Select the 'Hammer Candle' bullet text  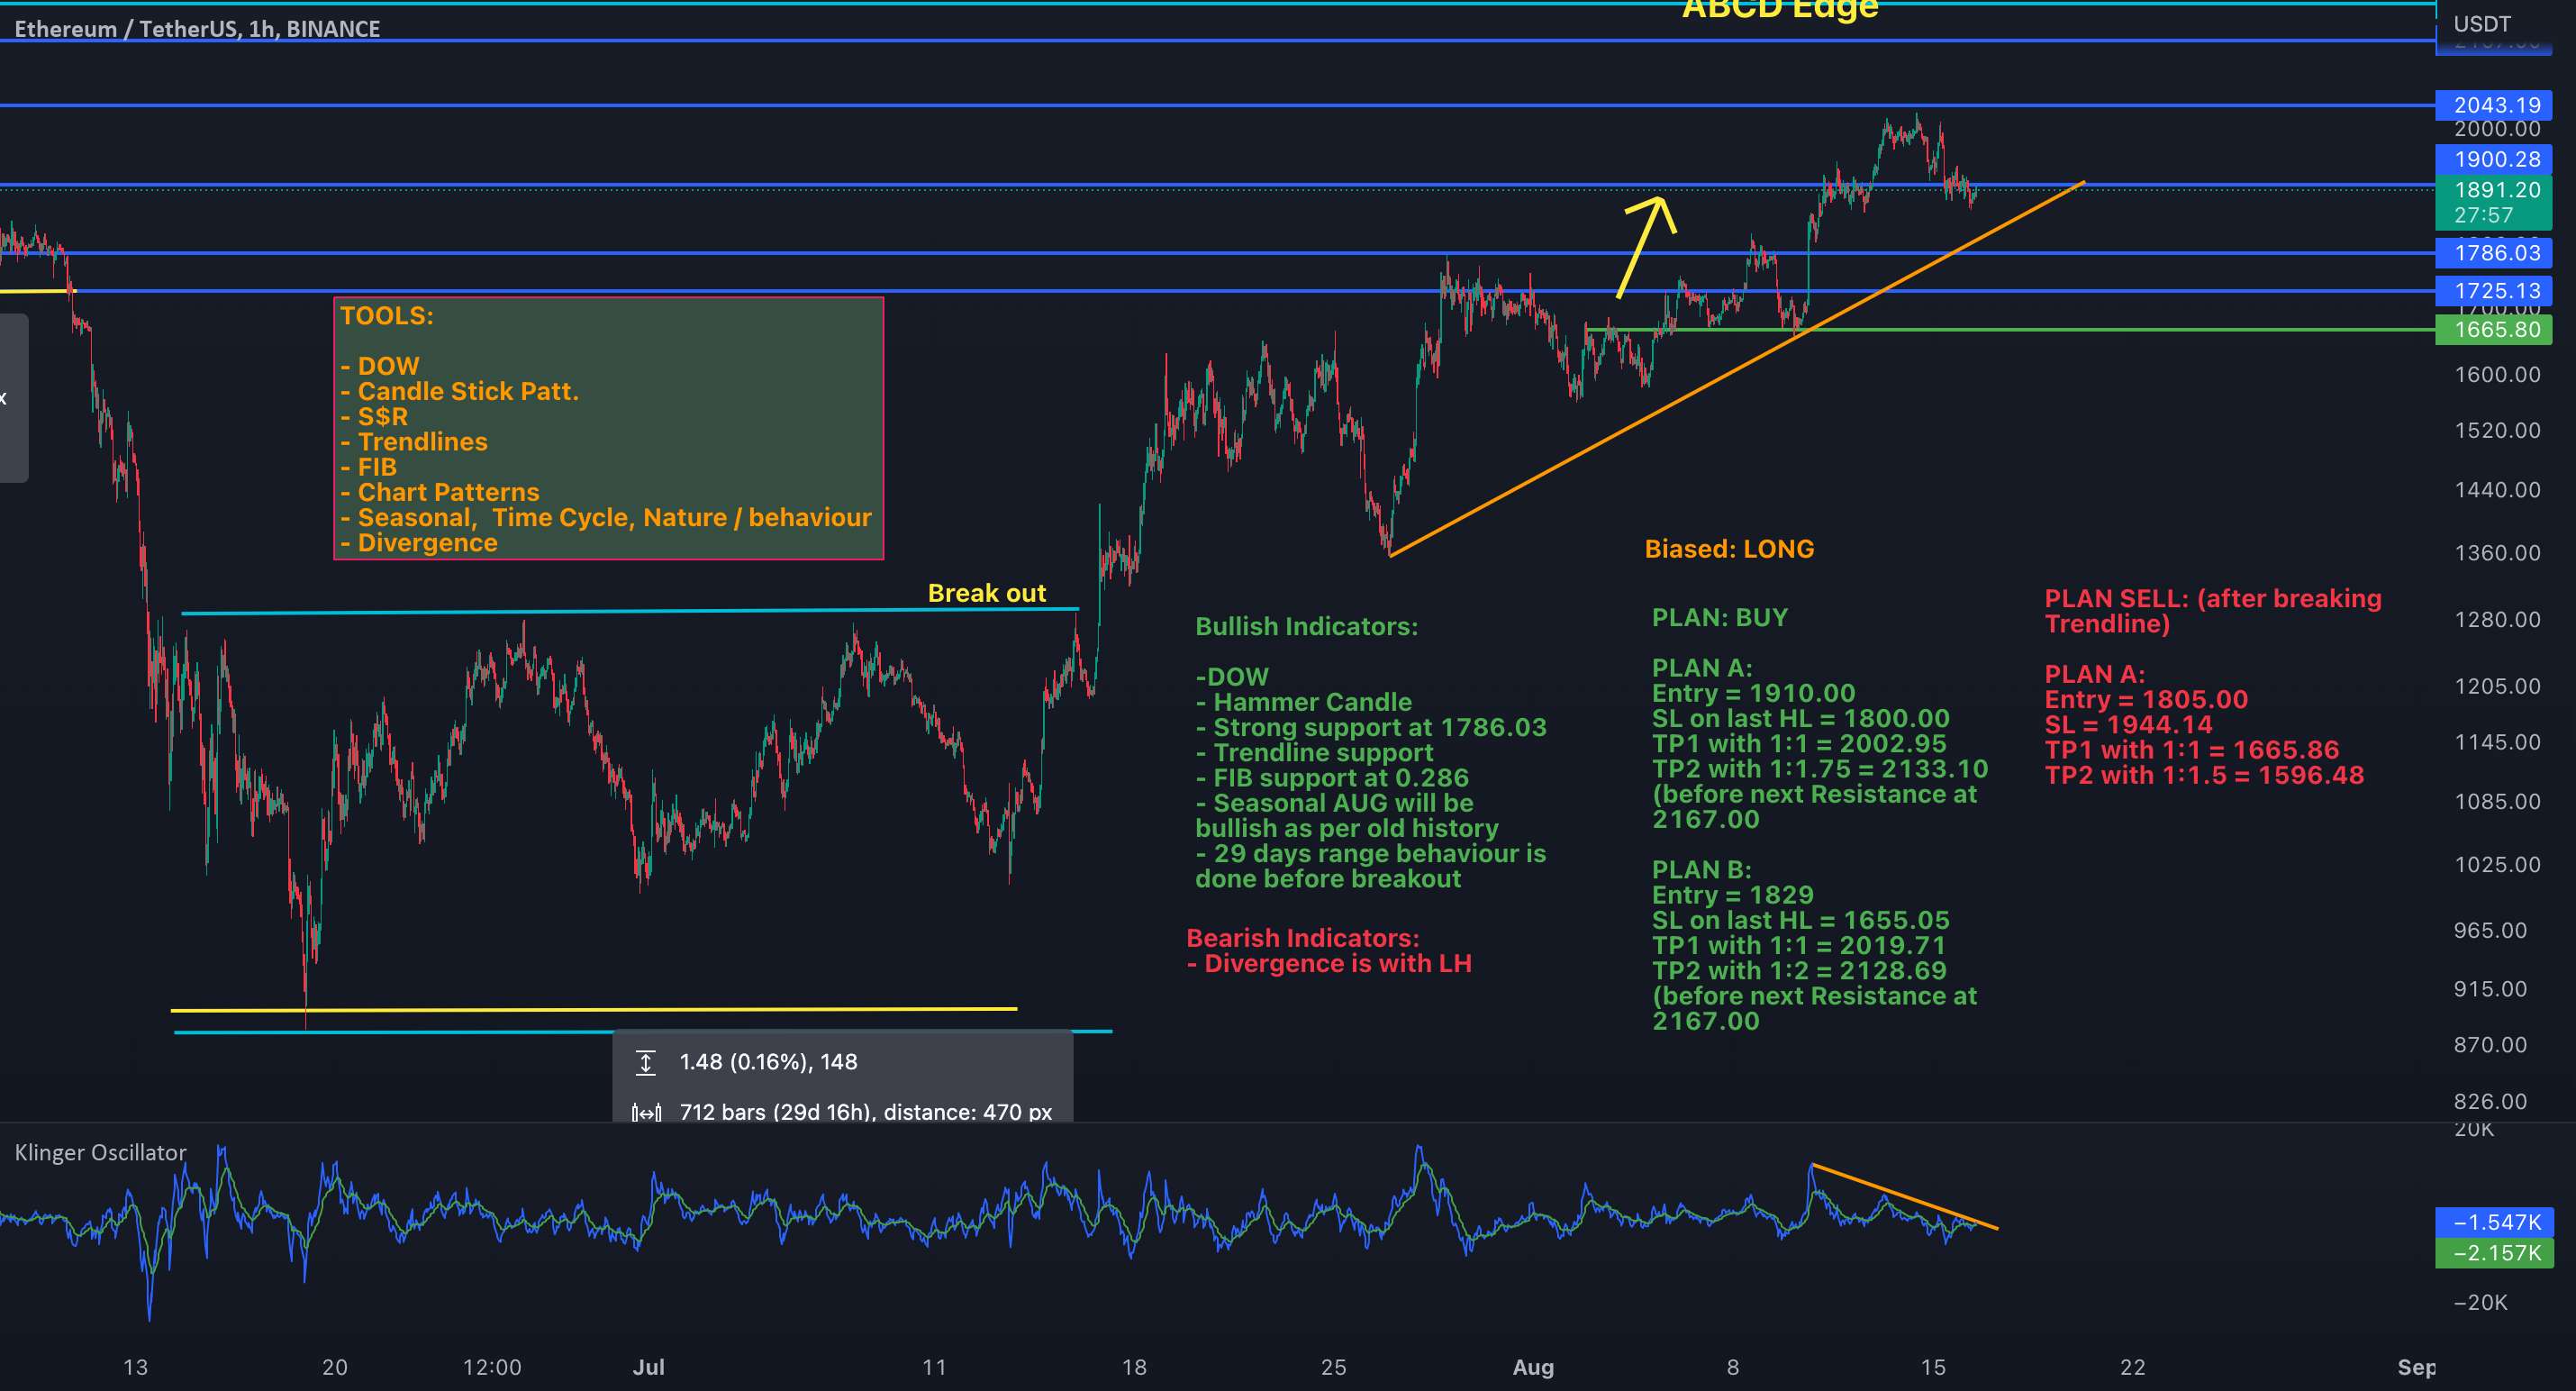tap(1304, 702)
